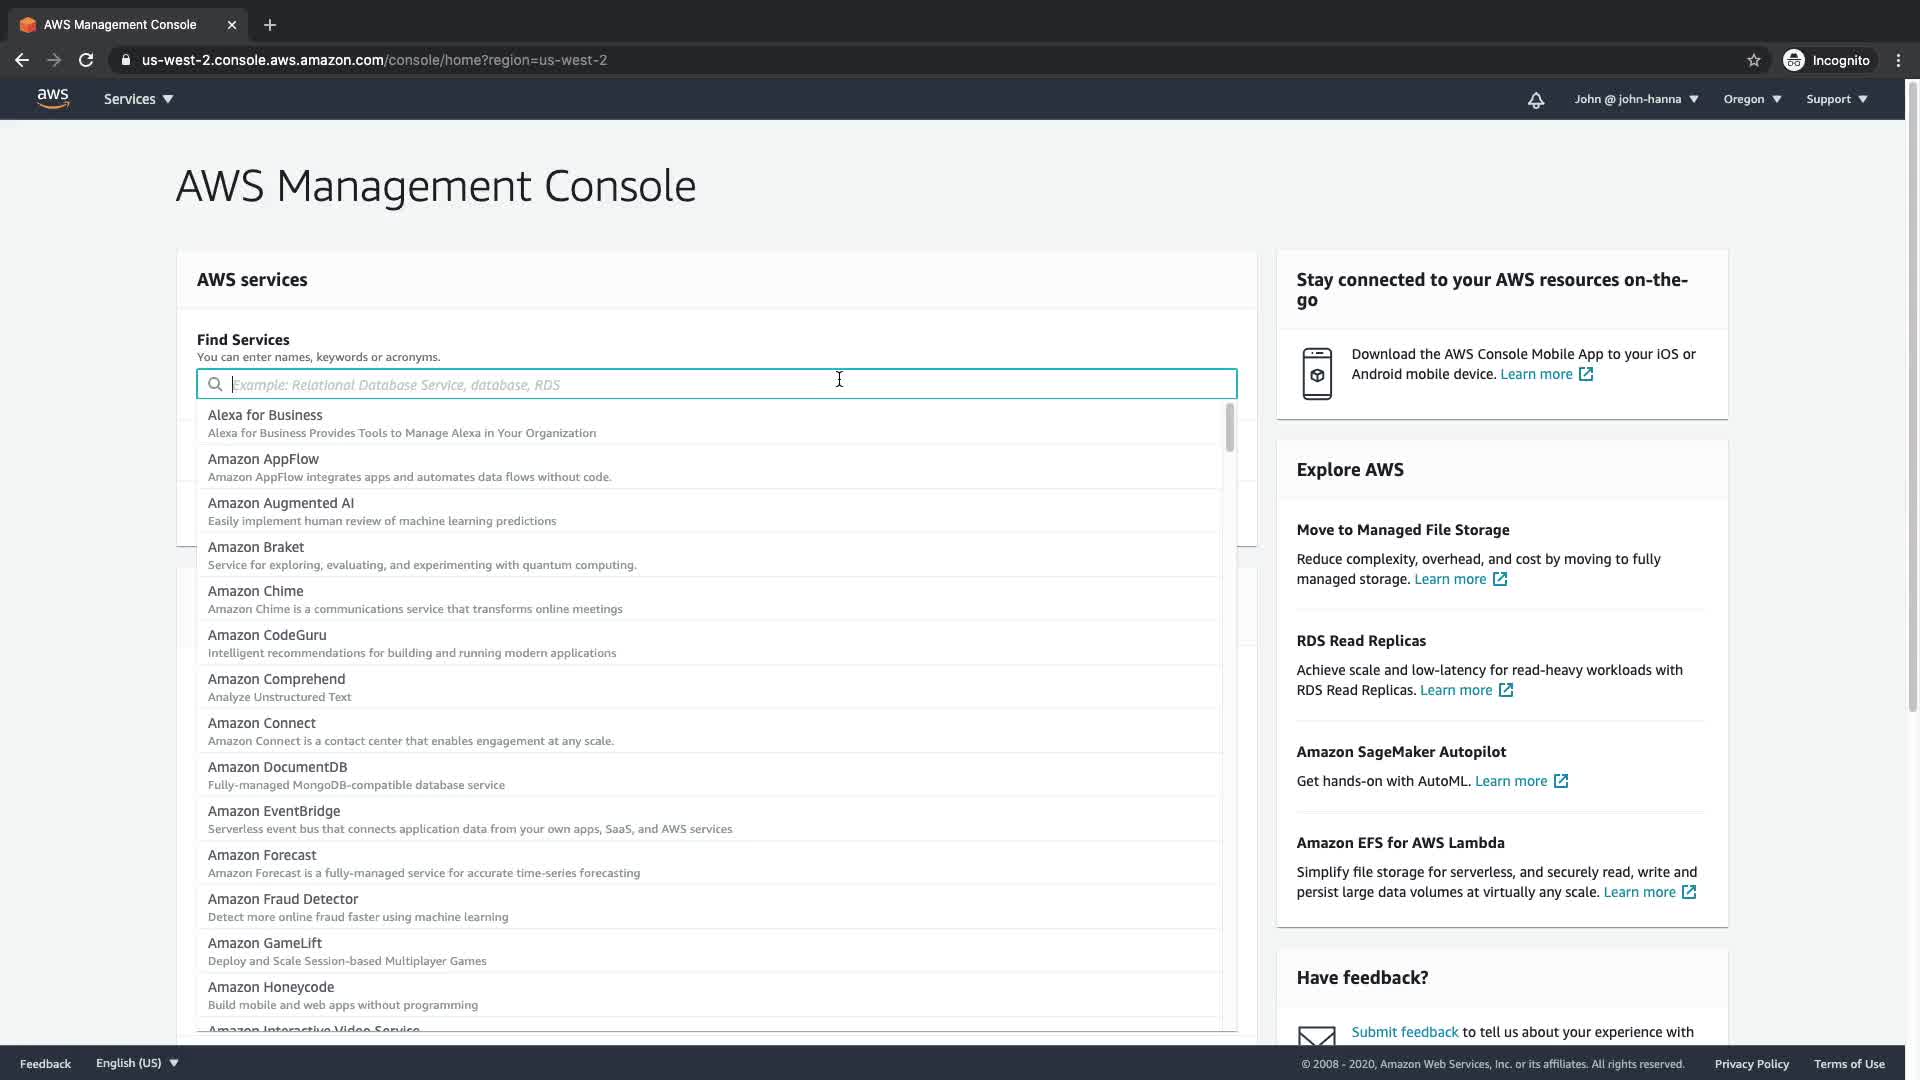Open the John @ john-hanna account dropdown
Viewport: 1920px width, 1080px height.
tap(1636, 99)
